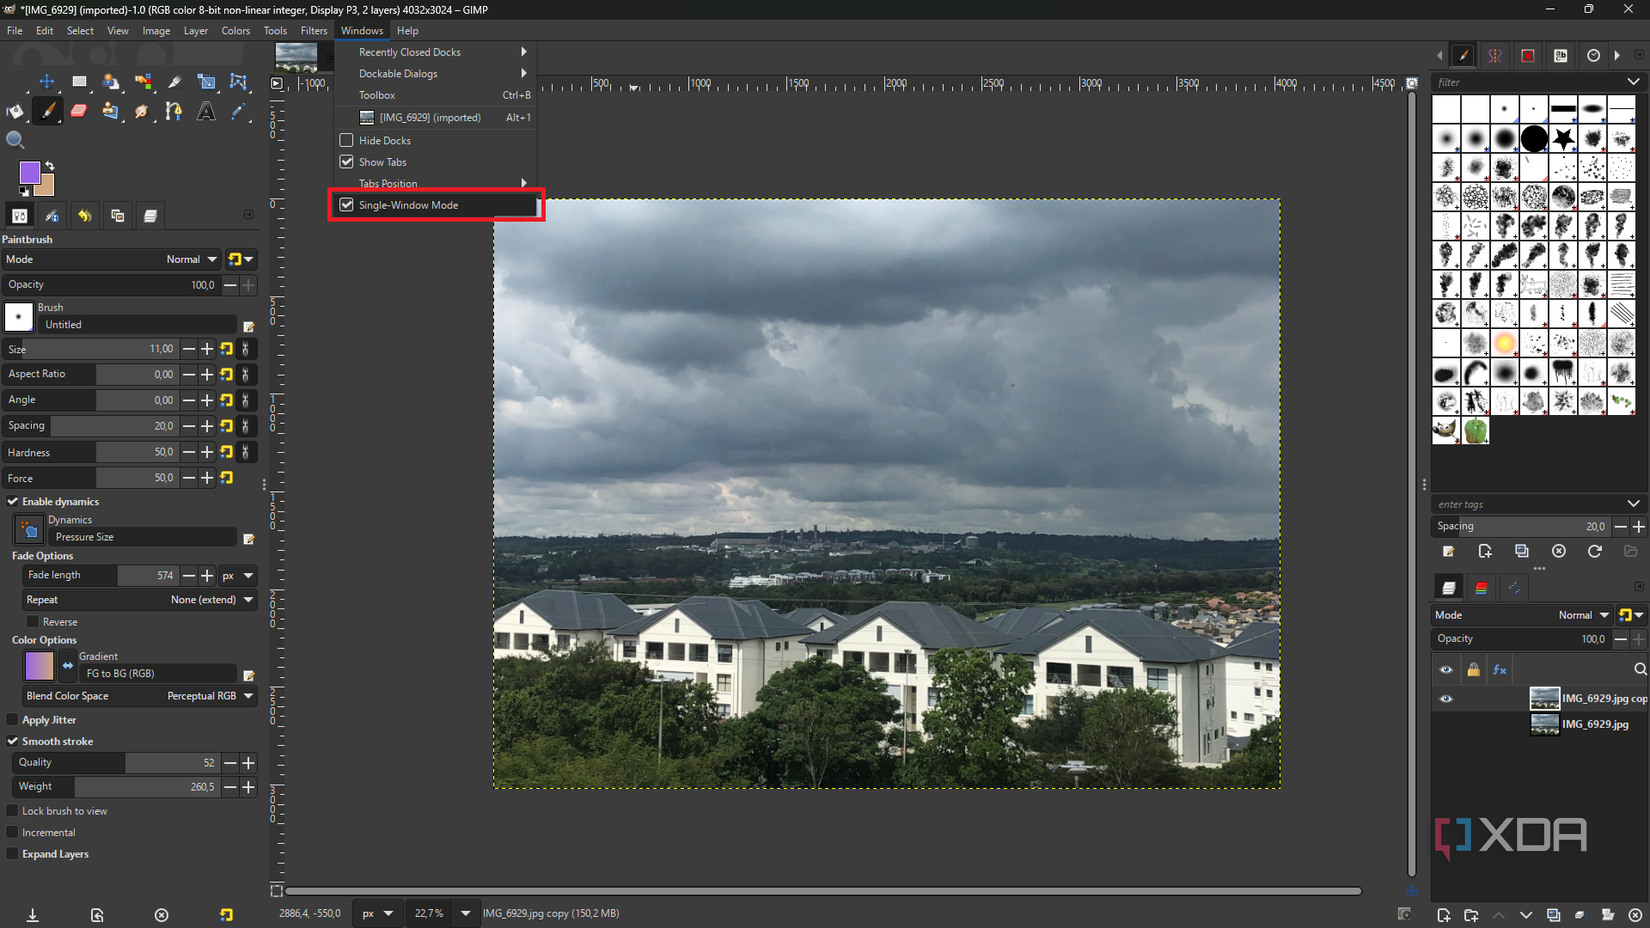Screen dimensions: 1650x928
Task: Open the layer Mode dropdown
Action: (x=1583, y=614)
